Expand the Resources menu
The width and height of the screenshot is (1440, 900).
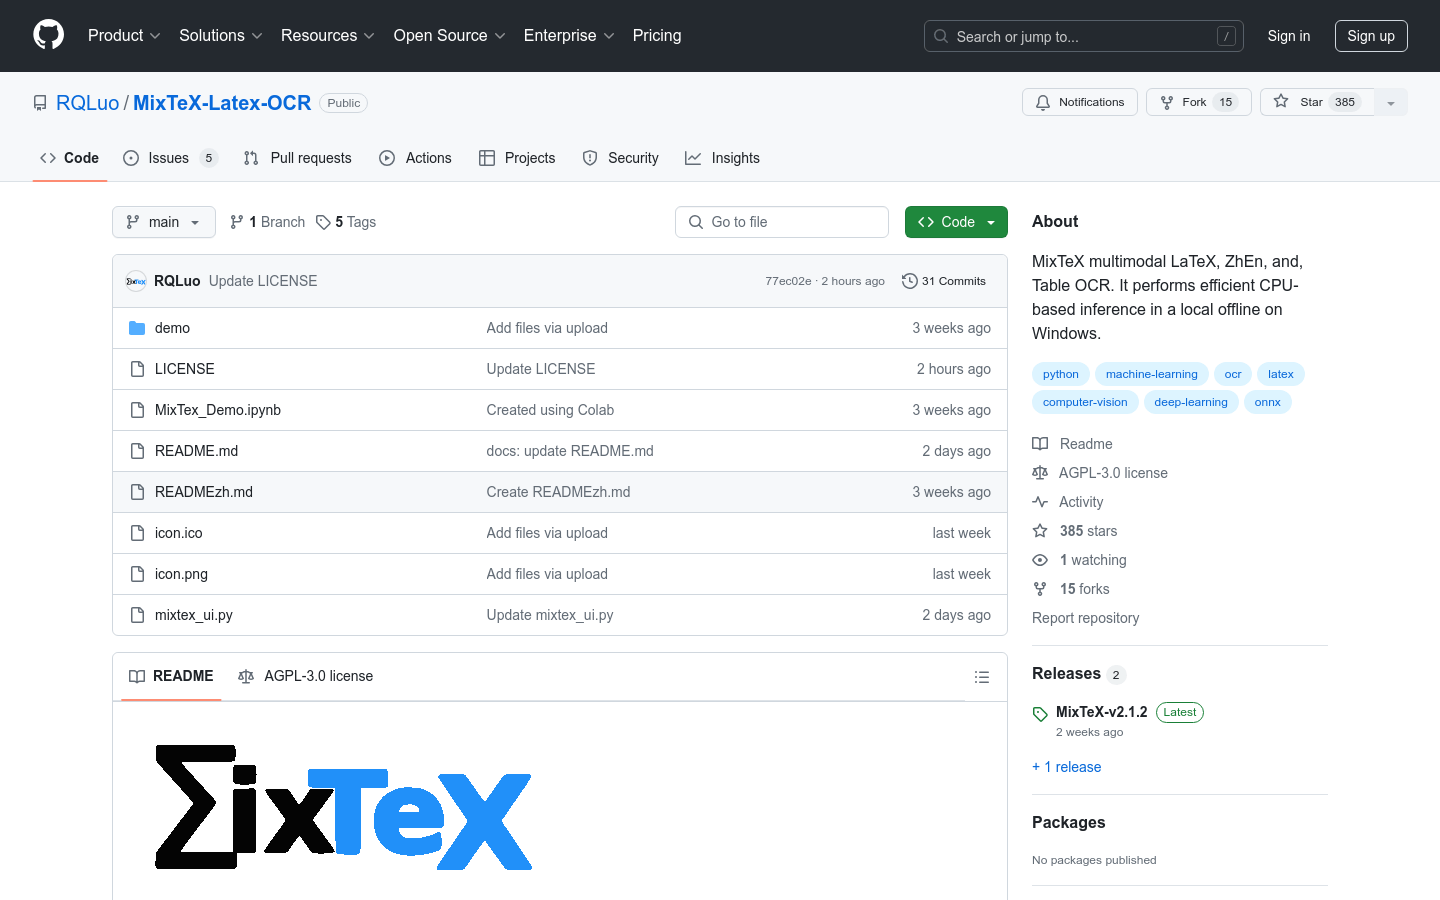328,35
